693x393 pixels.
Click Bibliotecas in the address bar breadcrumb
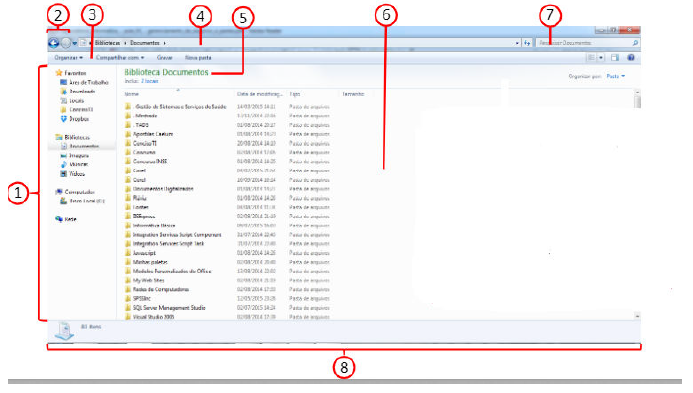(x=107, y=43)
